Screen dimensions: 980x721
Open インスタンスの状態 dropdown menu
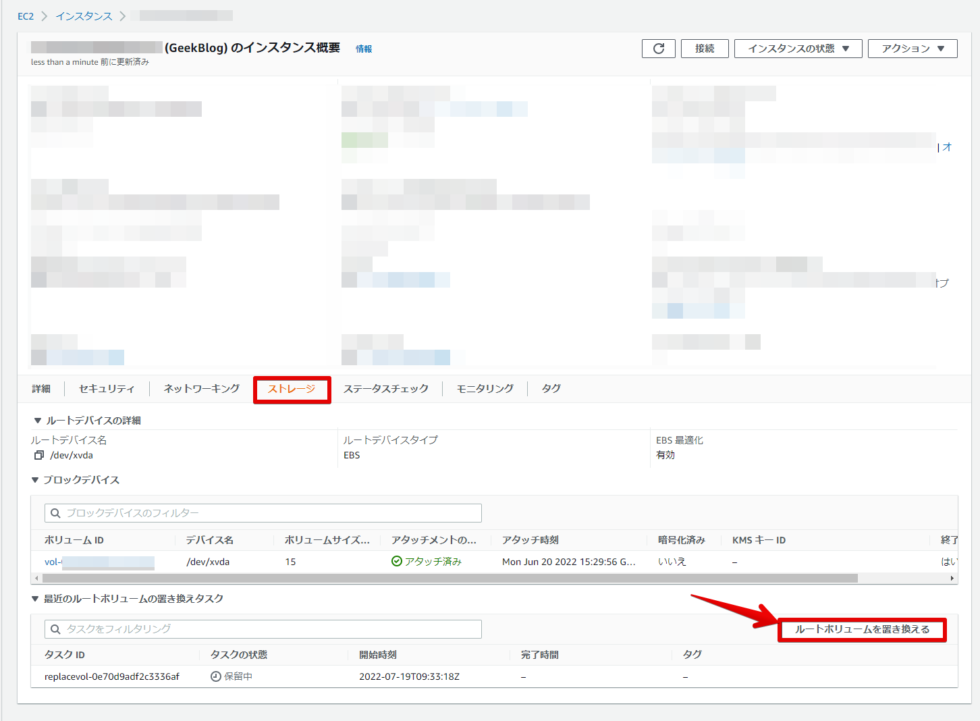797,49
